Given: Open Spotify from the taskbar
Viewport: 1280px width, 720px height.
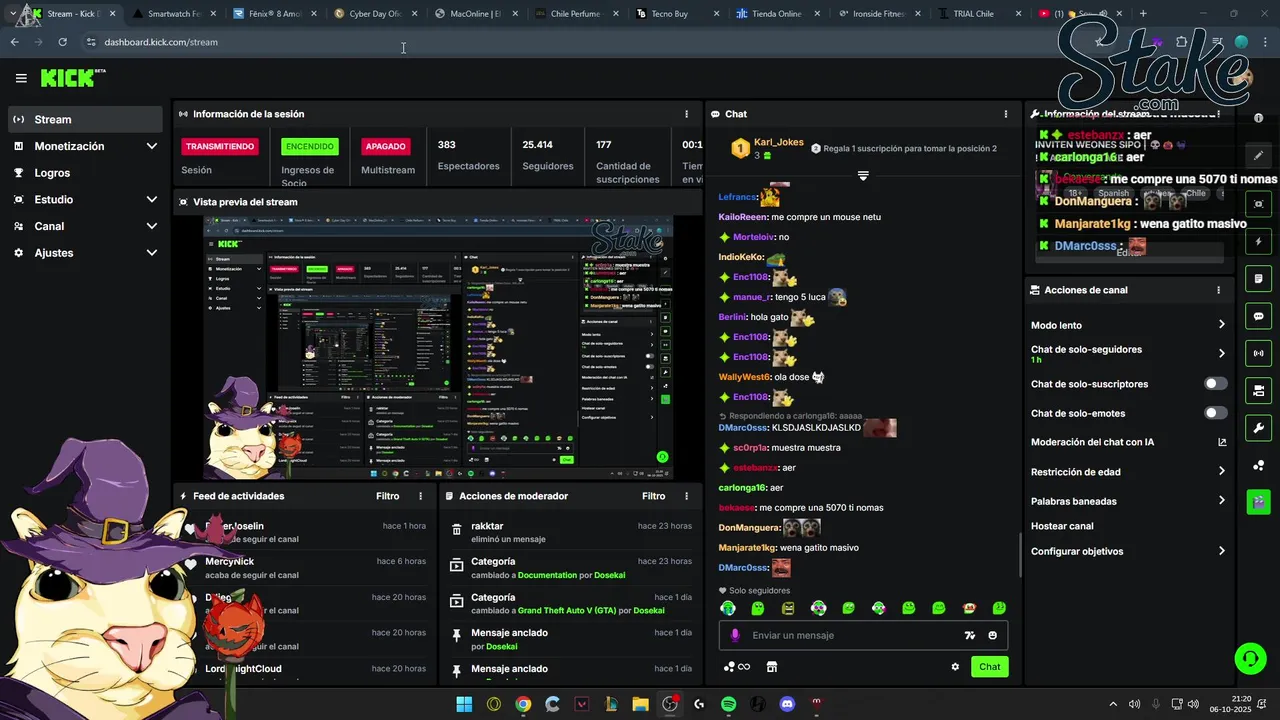Looking at the screenshot, I should click(x=728, y=704).
